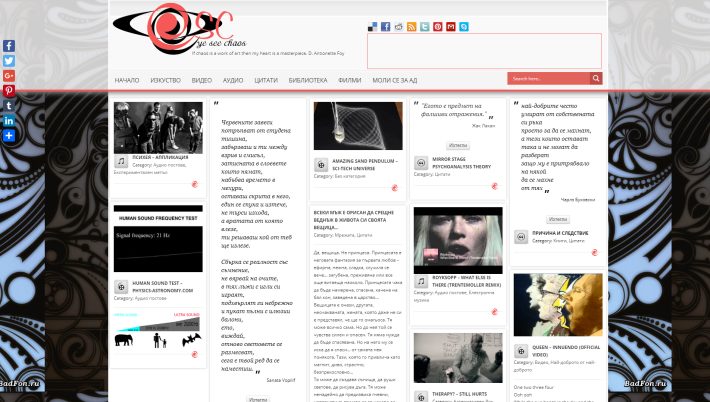The height and width of the screenshot is (402, 710).
Task: Open the Royksopp video thumbnail
Action: [x=458, y=240]
